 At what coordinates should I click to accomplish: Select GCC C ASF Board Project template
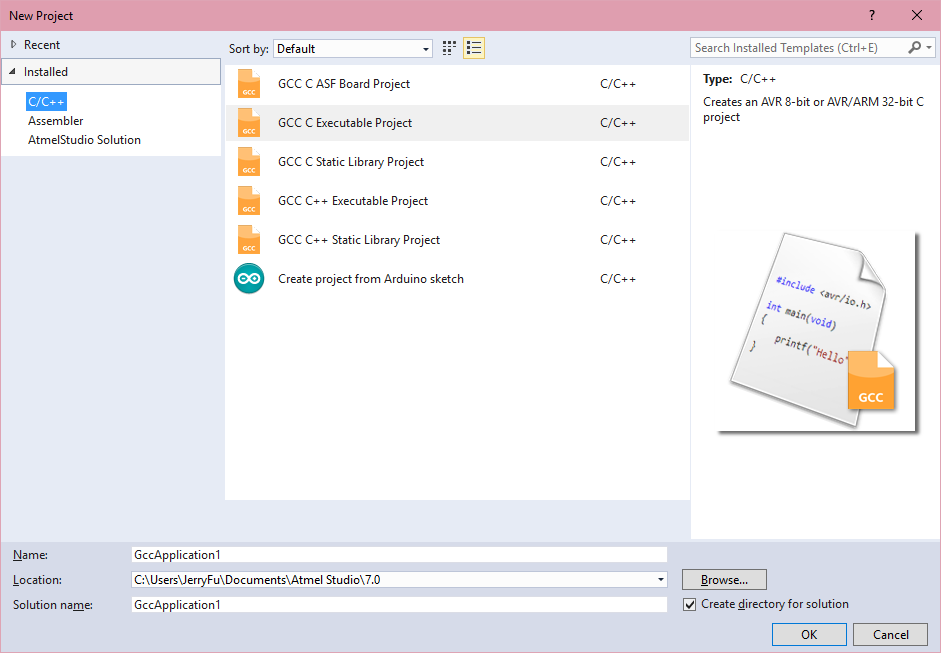point(457,84)
